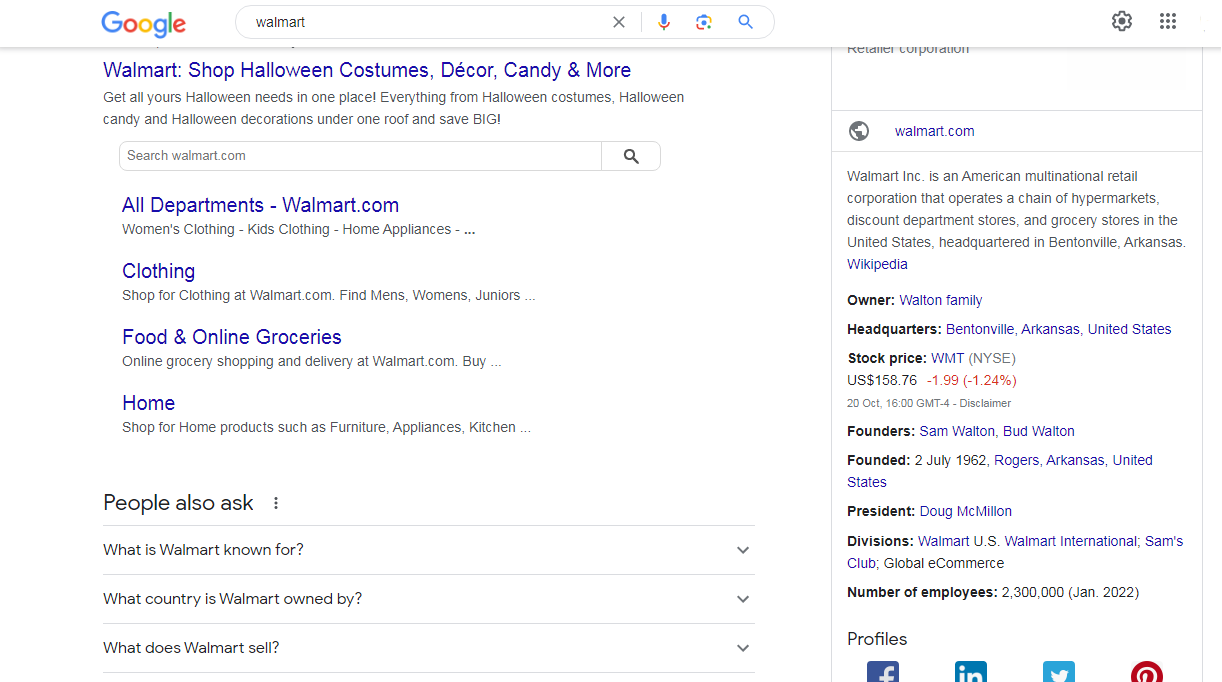1222x682 pixels.
Task: Open Walmart's Twitter profile icon
Action: [x=1059, y=672]
